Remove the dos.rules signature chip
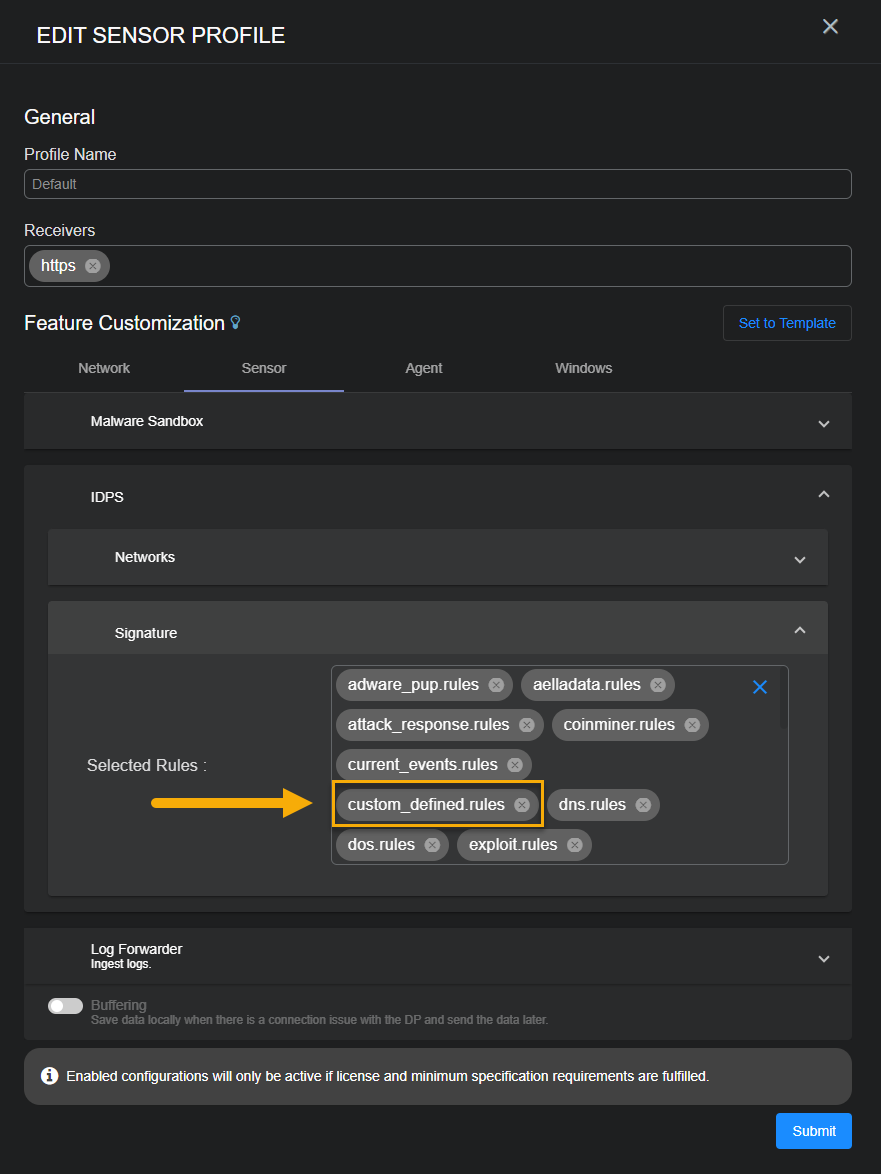 (432, 844)
